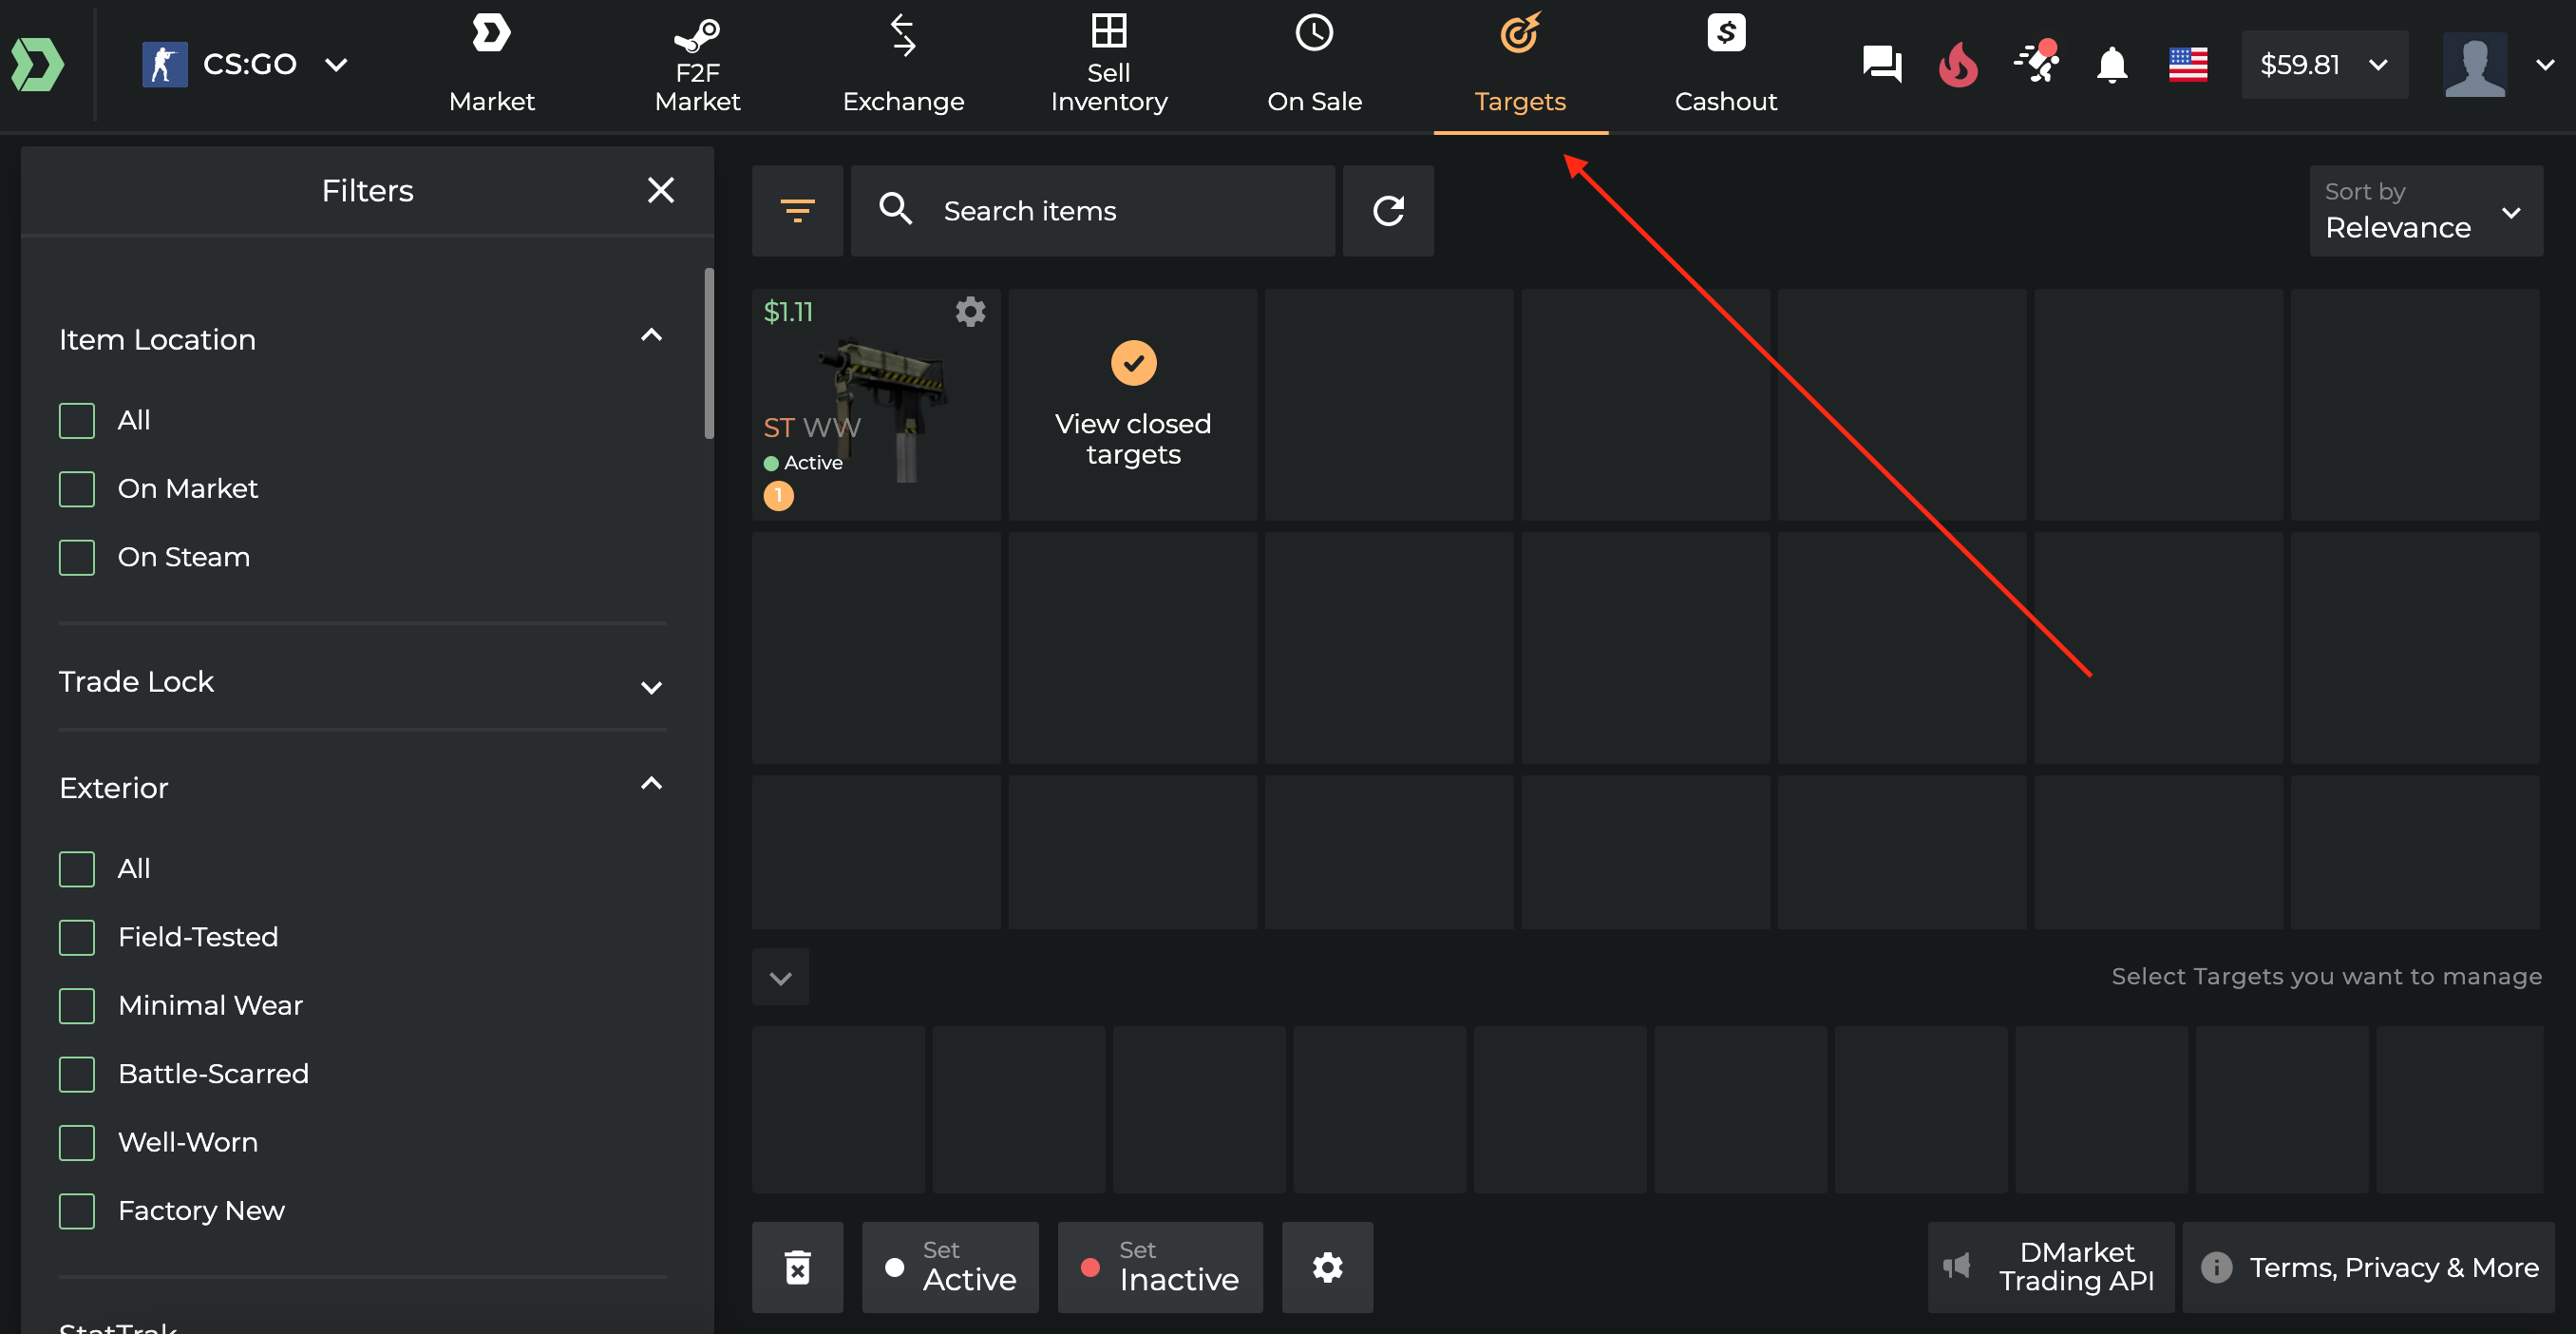Open the CS:GO game selector dropdown
Image resolution: width=2576 pixels, height=1334 pixels.
tap(245, 65)
